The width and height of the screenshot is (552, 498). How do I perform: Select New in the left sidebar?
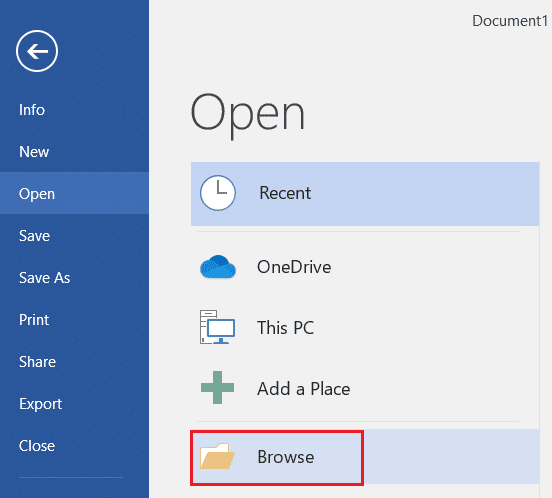(x=34, y=152)
